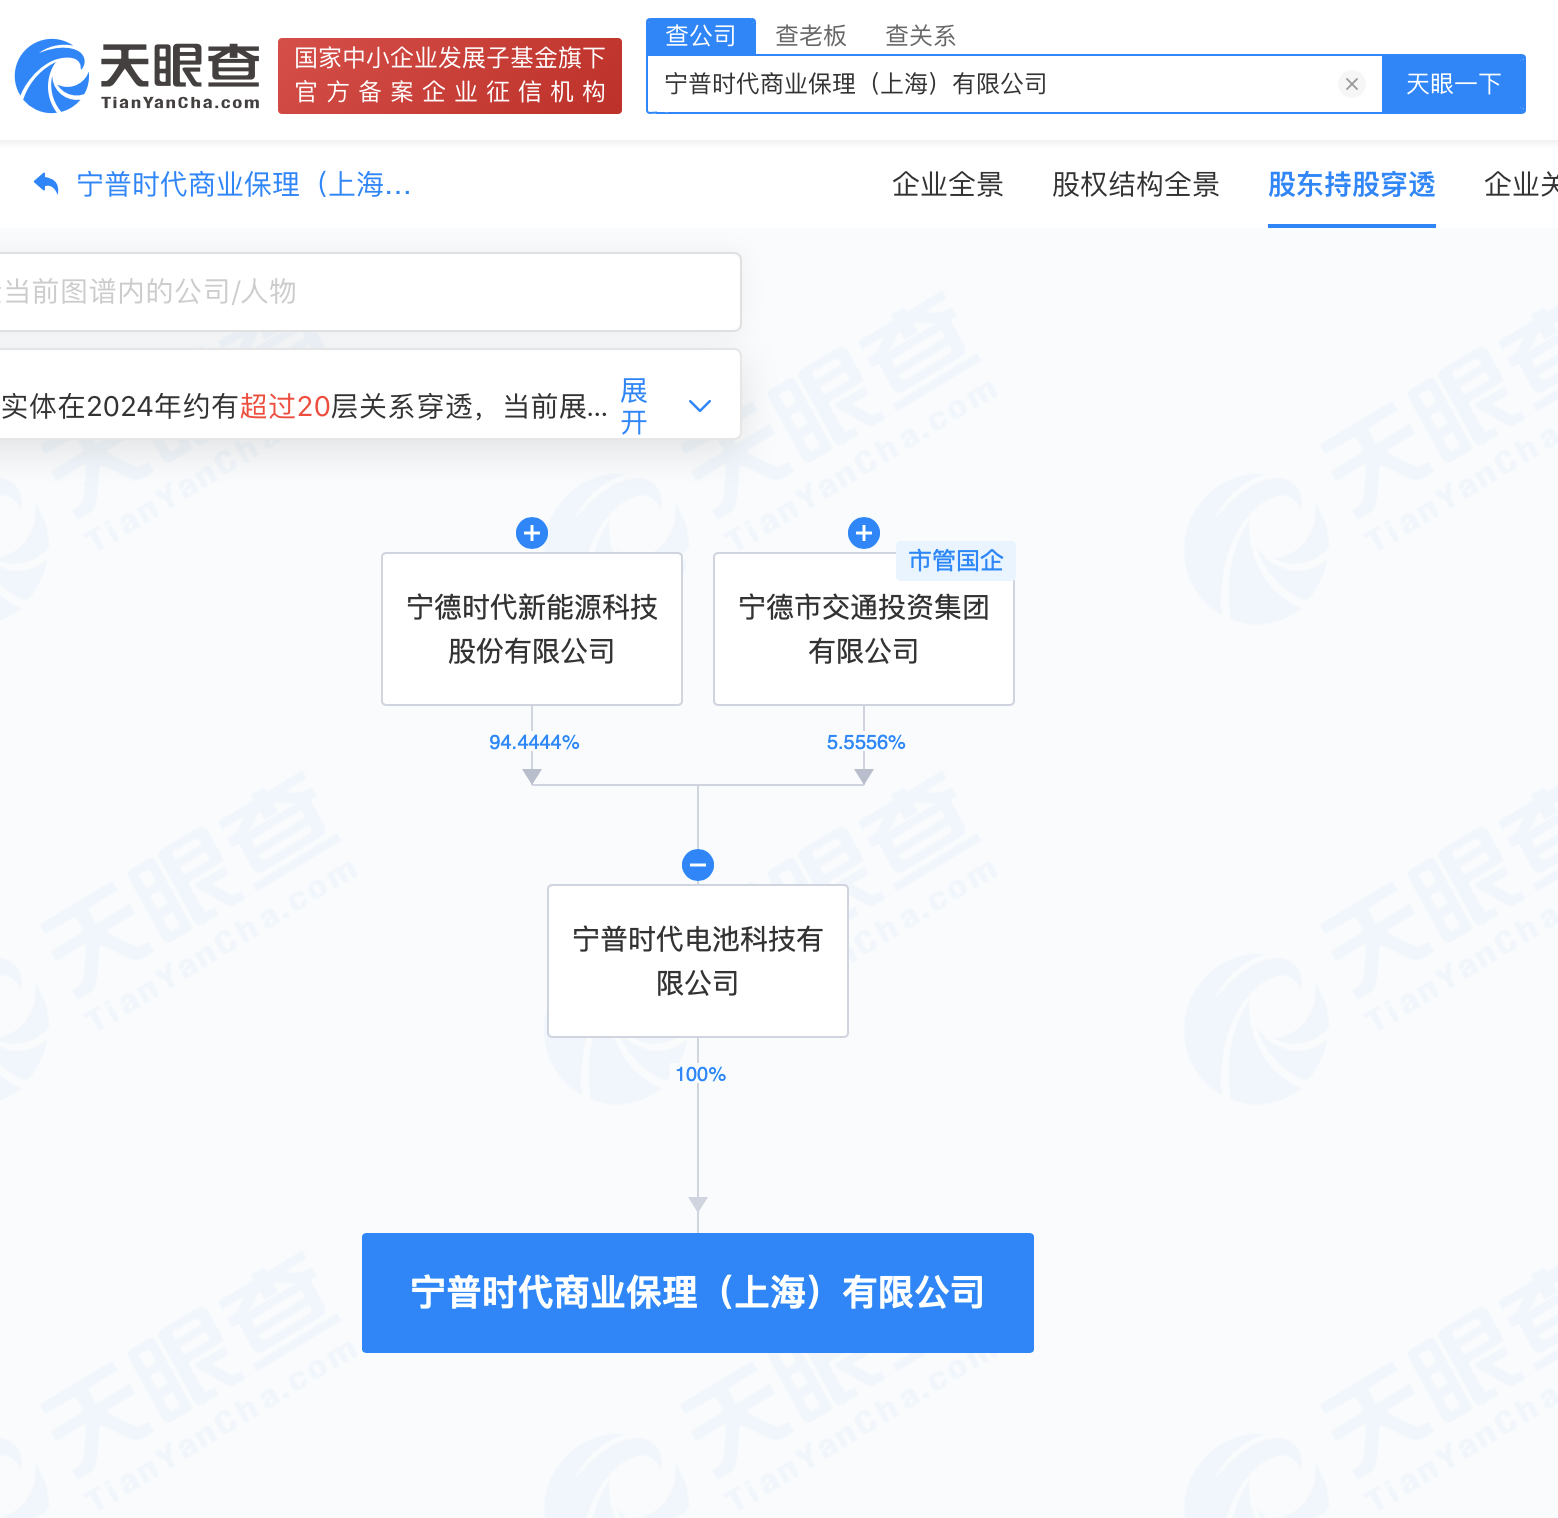Click the 市管国企 tag
This screenshot has width=1558, height=1518.
[956, 561]
